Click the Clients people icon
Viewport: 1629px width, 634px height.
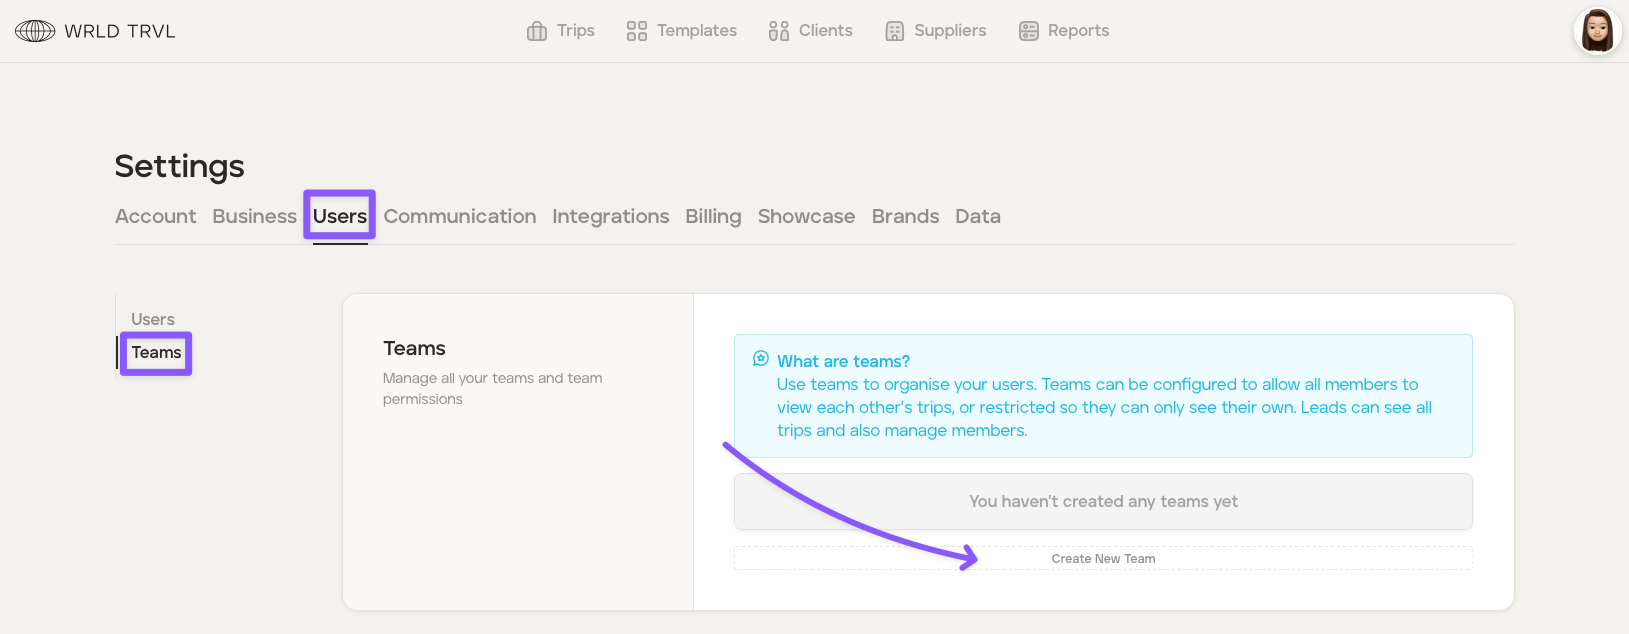click(779, 31)
